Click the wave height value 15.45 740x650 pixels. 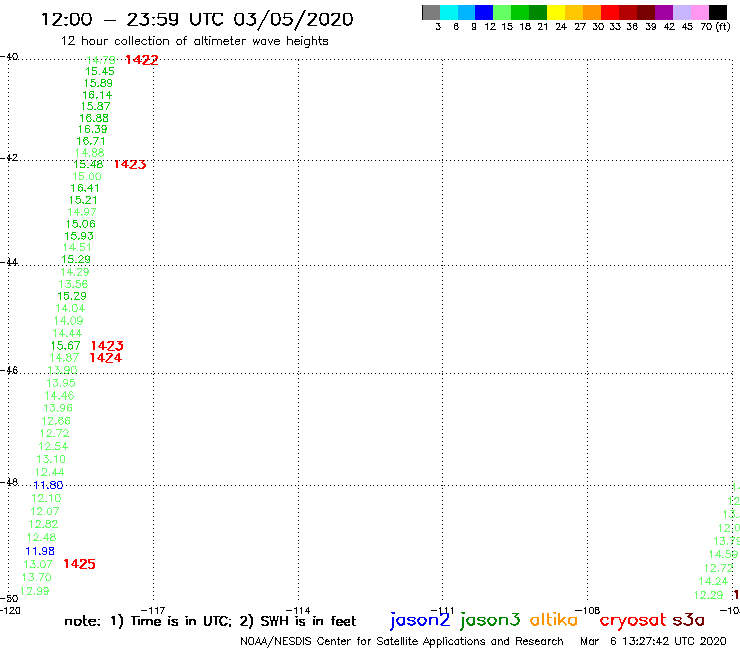point(100,71)
